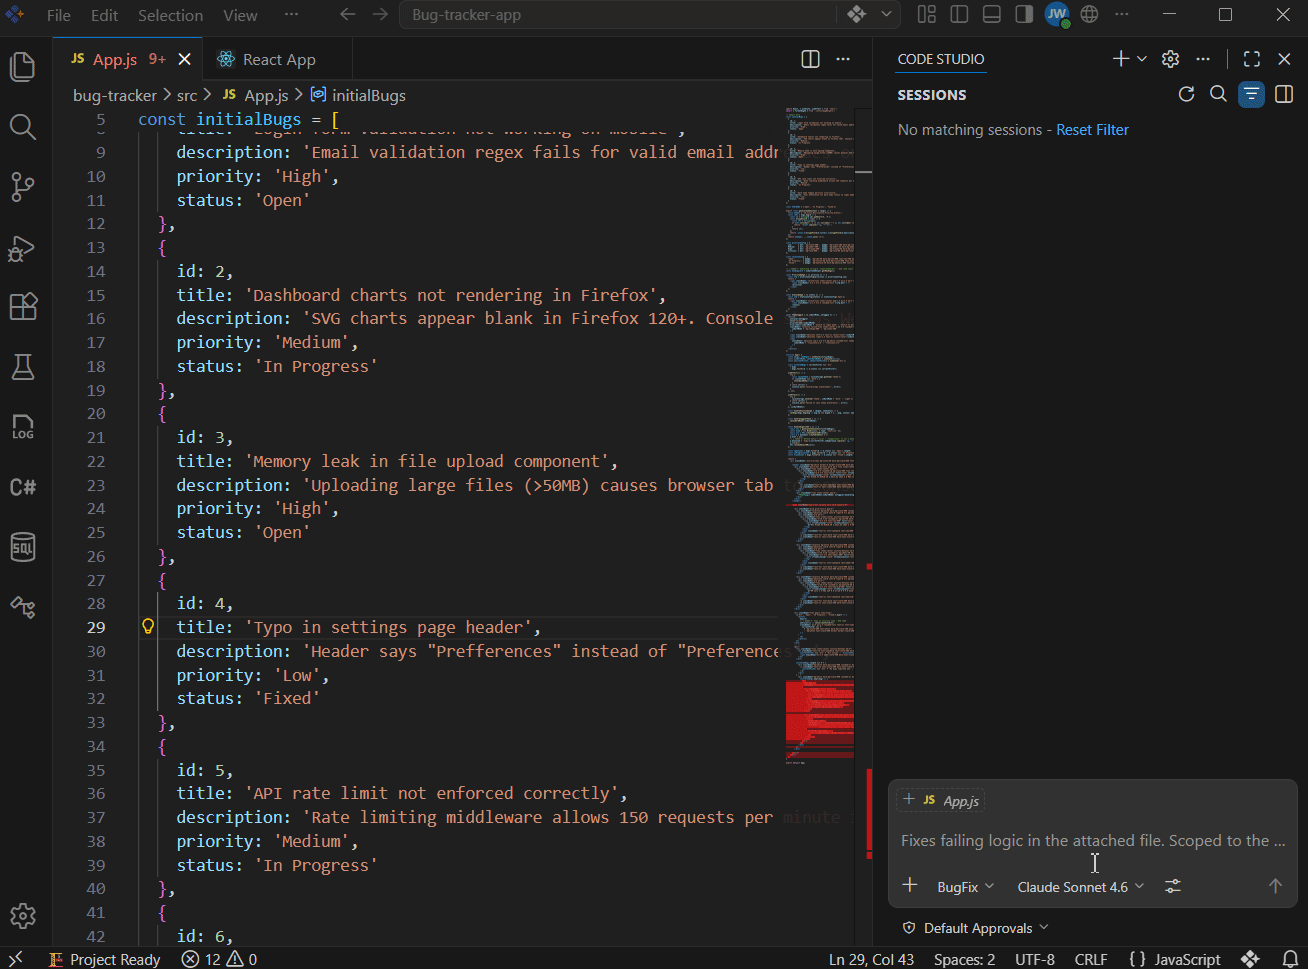Open the File menu
Image resolution: width=1308 pixels, height=969 pixels.
click(59, 15)
